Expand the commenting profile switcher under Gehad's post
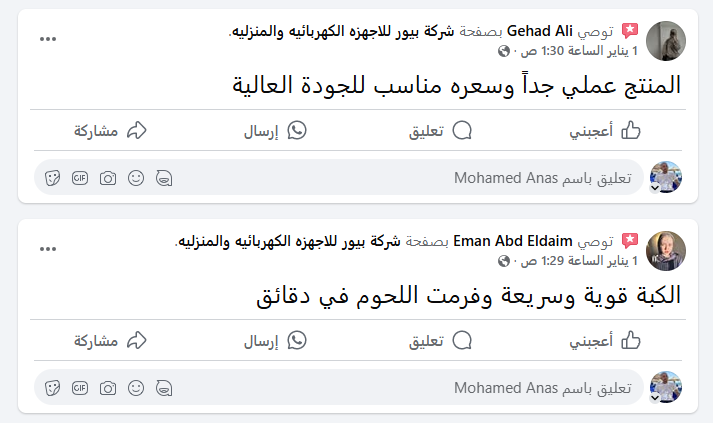Viewport: 713px width, 423px height. (x=655, y=188)
